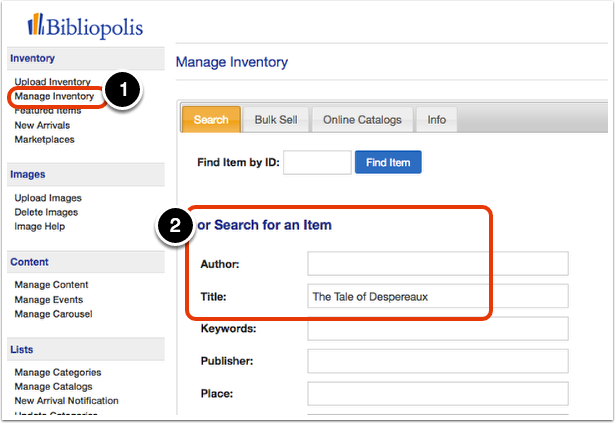Click the Bibliopolis logo

pyautogui.click(x=85, y=26)
